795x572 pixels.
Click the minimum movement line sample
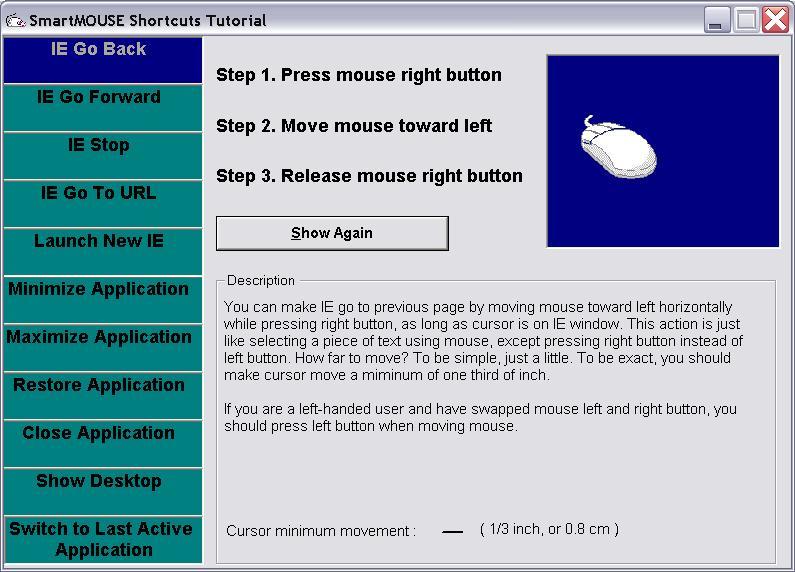click(452, 532)
